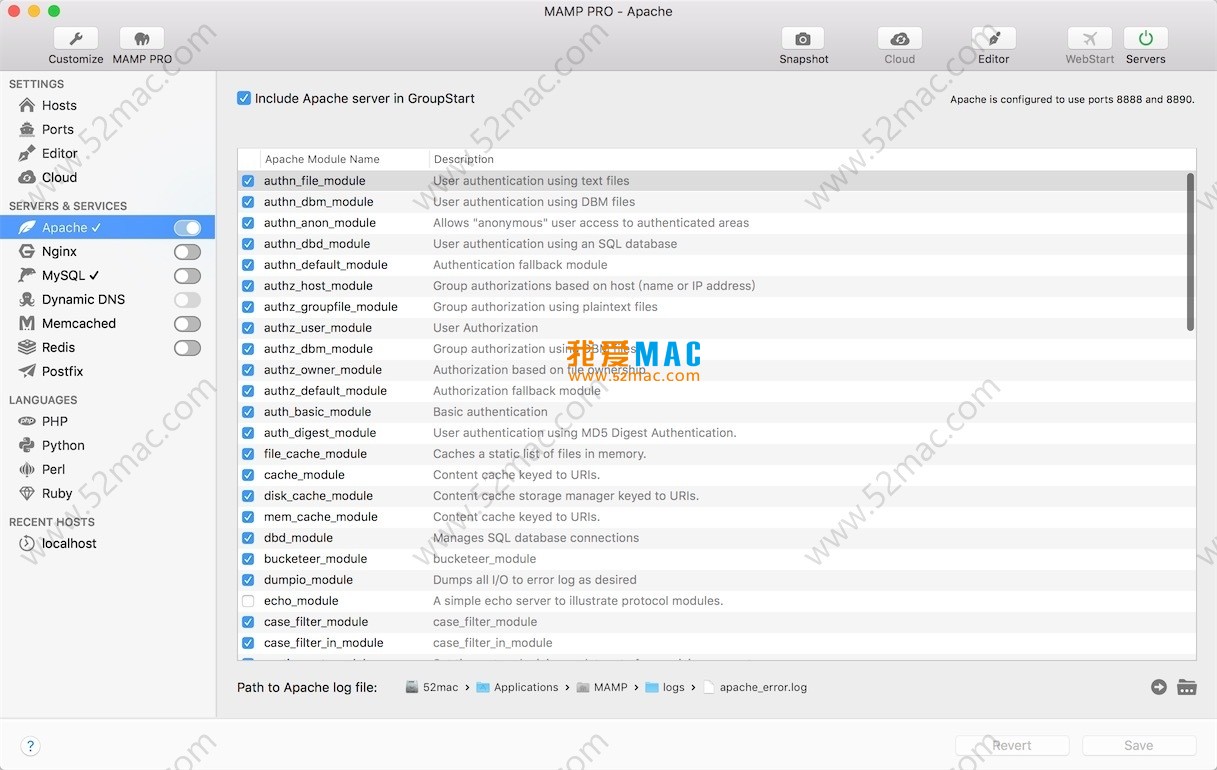The image size is (1217, 770).
Task: Select the Cloud icon under Settings
Action: tap(27, 177)
